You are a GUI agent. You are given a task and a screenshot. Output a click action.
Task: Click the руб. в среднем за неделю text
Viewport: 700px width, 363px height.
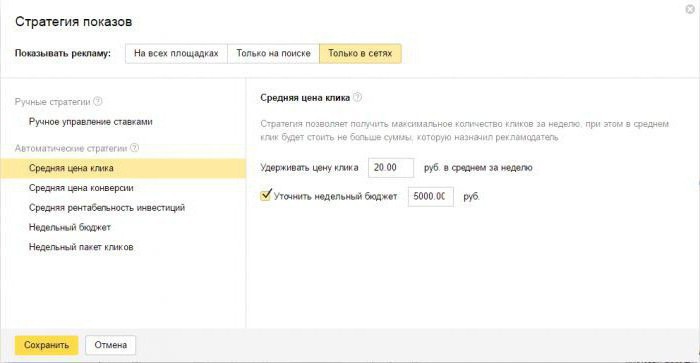tap(478, 168)
